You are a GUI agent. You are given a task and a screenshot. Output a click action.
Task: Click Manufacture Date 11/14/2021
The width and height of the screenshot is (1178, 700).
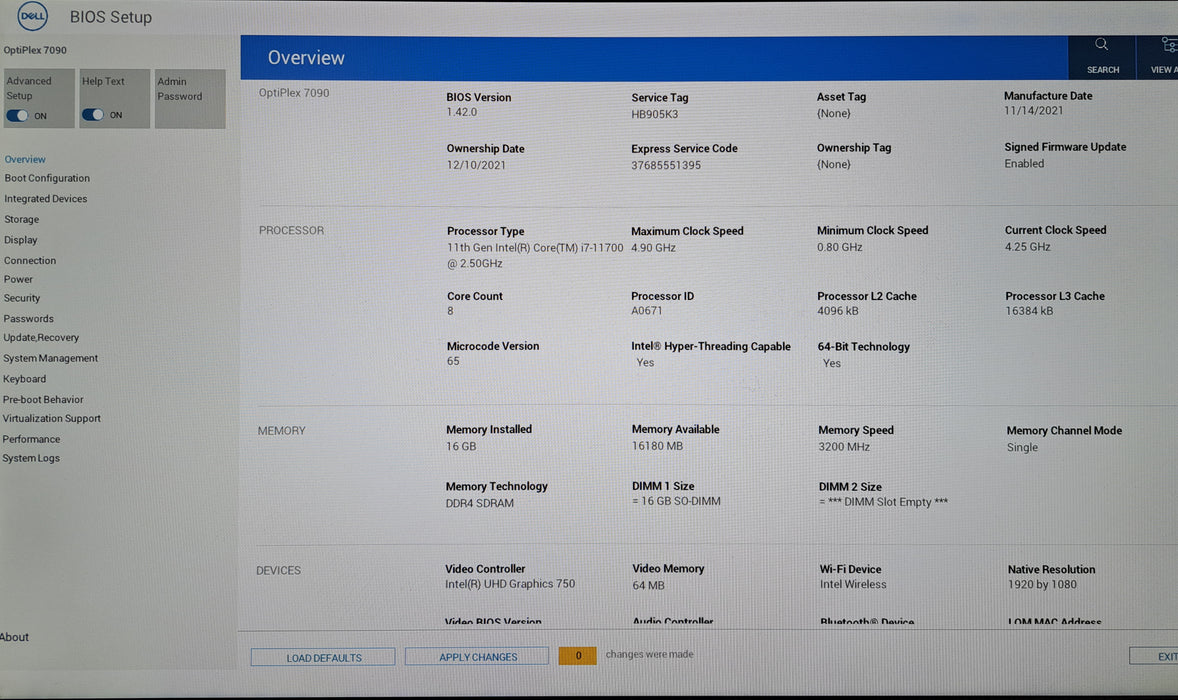[1034, 110]
